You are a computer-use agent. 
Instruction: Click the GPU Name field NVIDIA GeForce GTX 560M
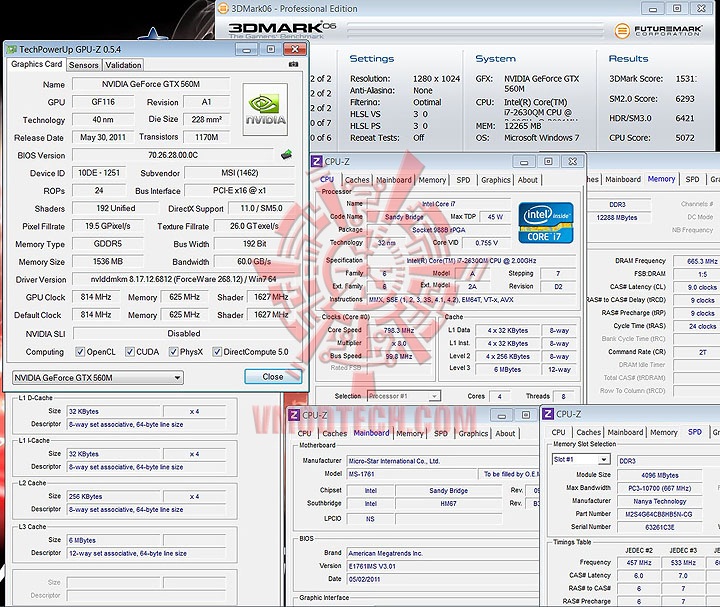tap(151, 84)
